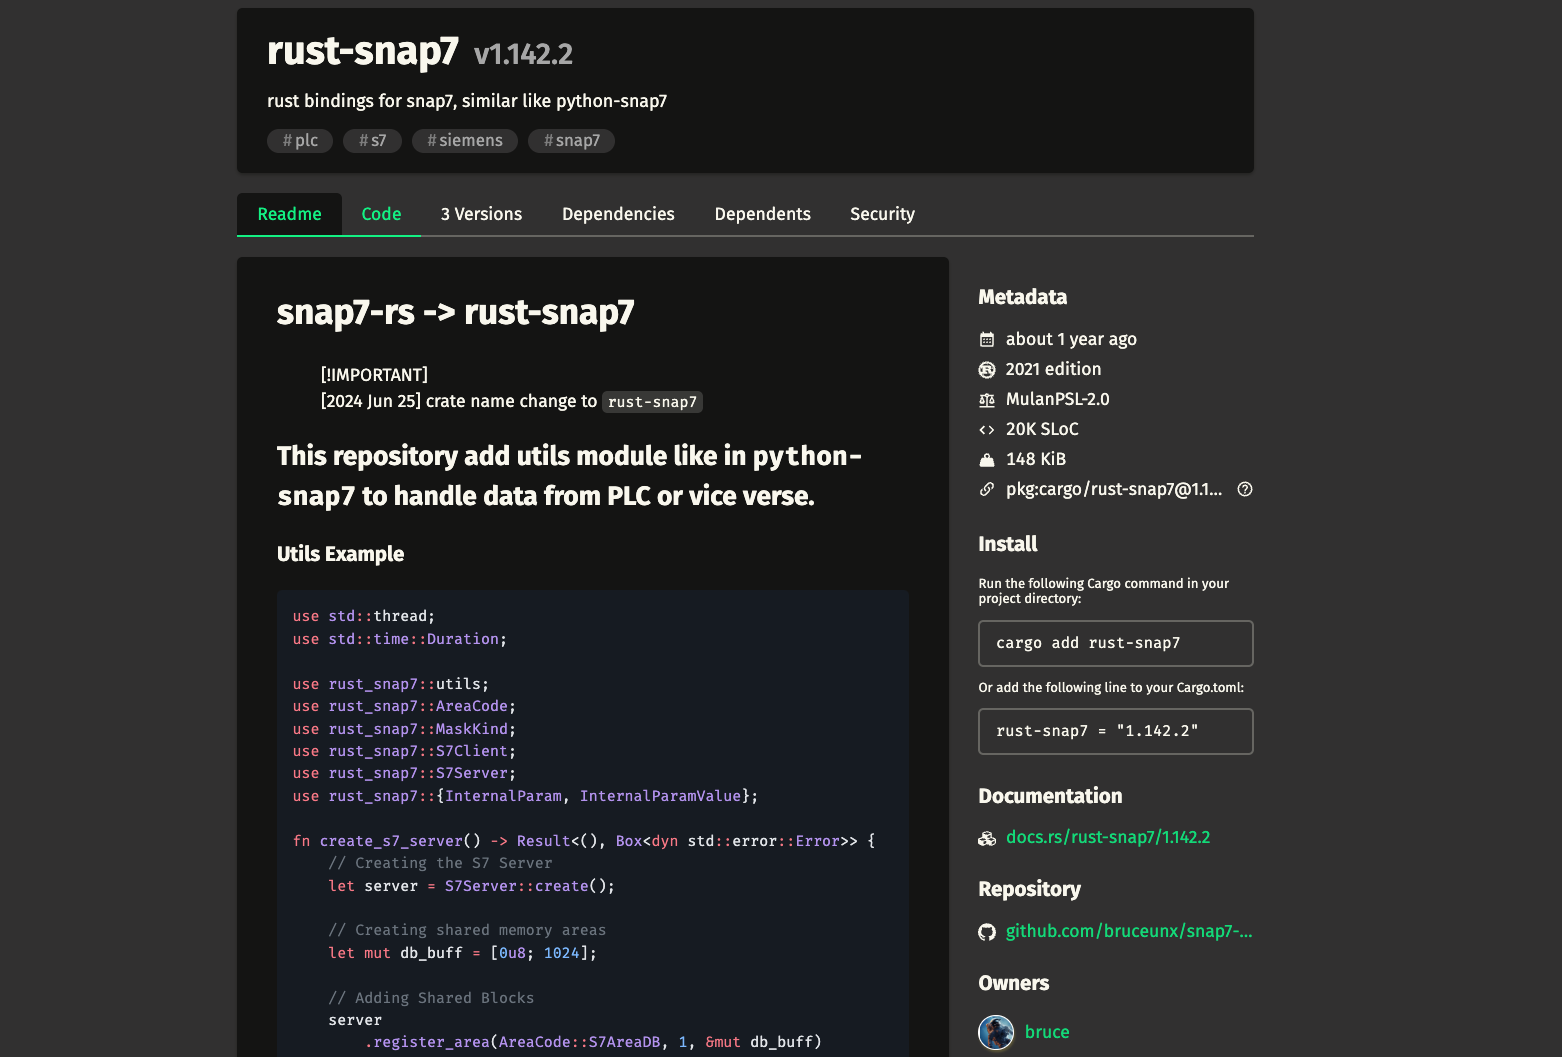Viewport: 1562px width, 1057px height.
Task: Open the Security tab
Action: (882, 214)
